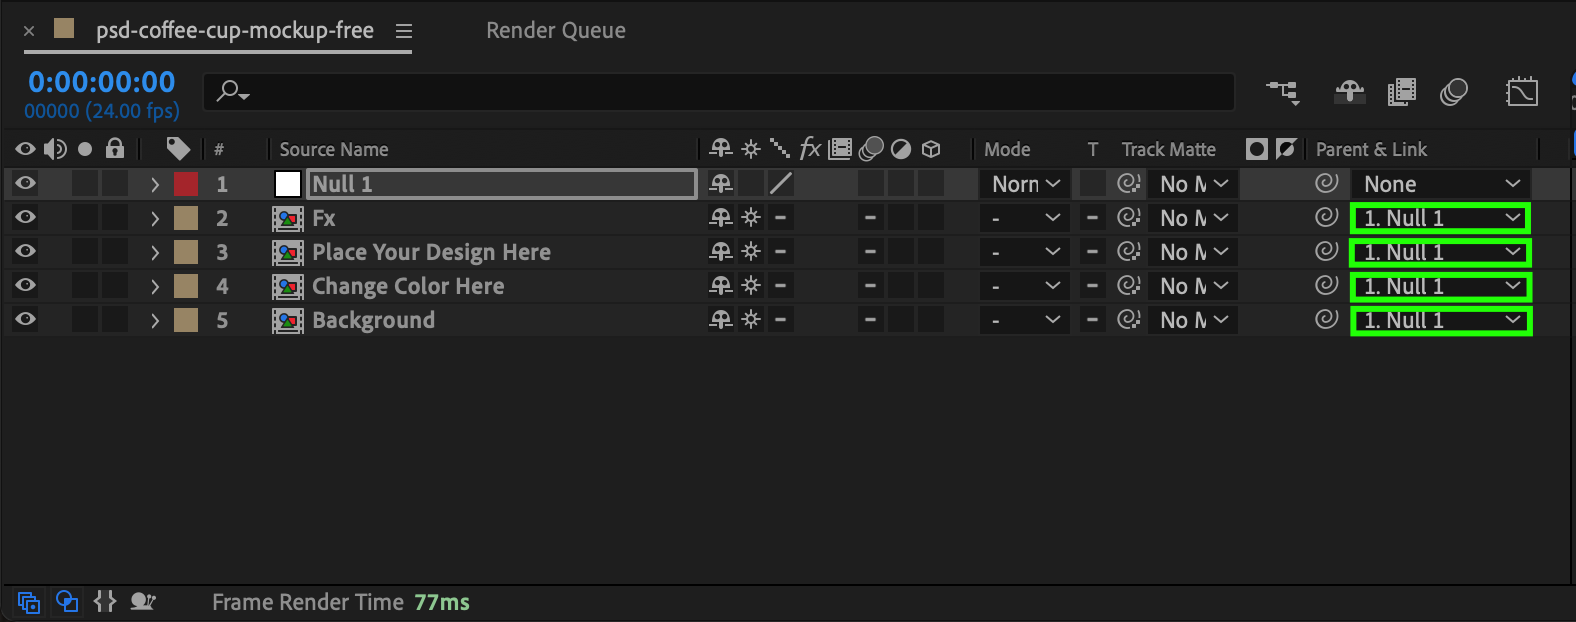The width and height of the screenshot is (1576, 622).
Task: Toggle In/Out/Duration panes with the braces icon
Action: point(105,602)
